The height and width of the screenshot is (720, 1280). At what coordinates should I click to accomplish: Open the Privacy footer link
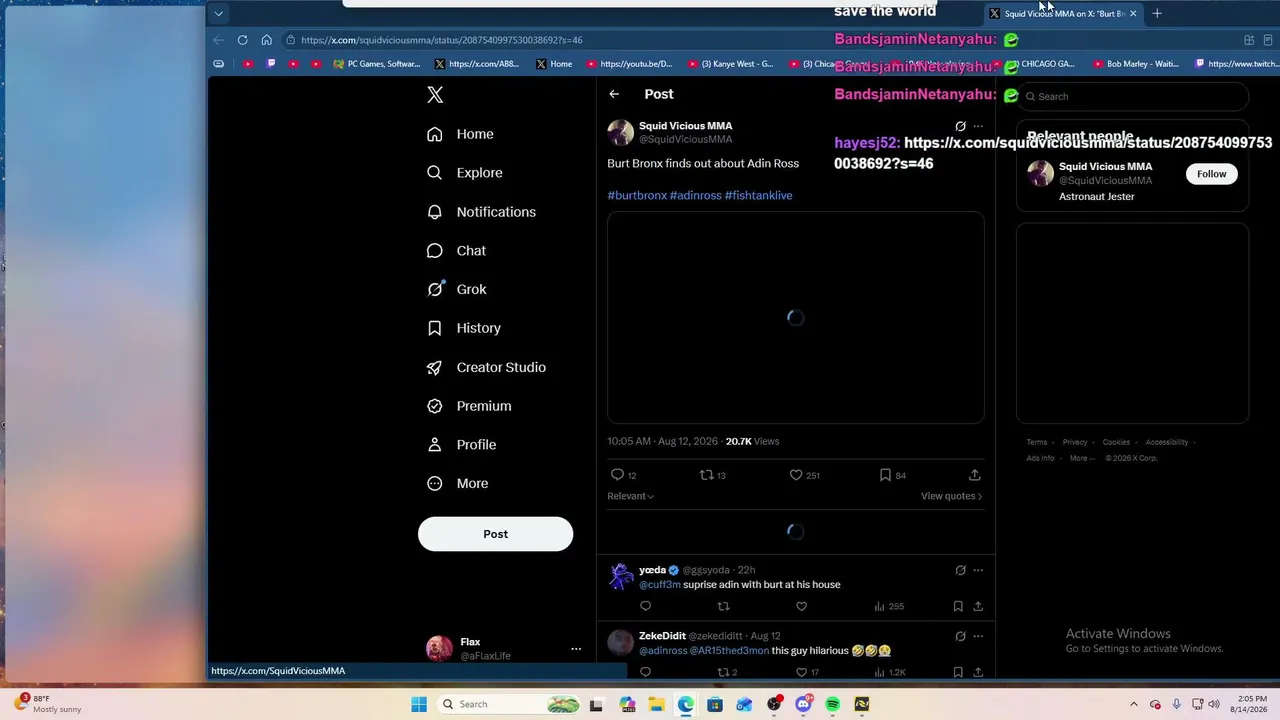tap(1075, 442)
